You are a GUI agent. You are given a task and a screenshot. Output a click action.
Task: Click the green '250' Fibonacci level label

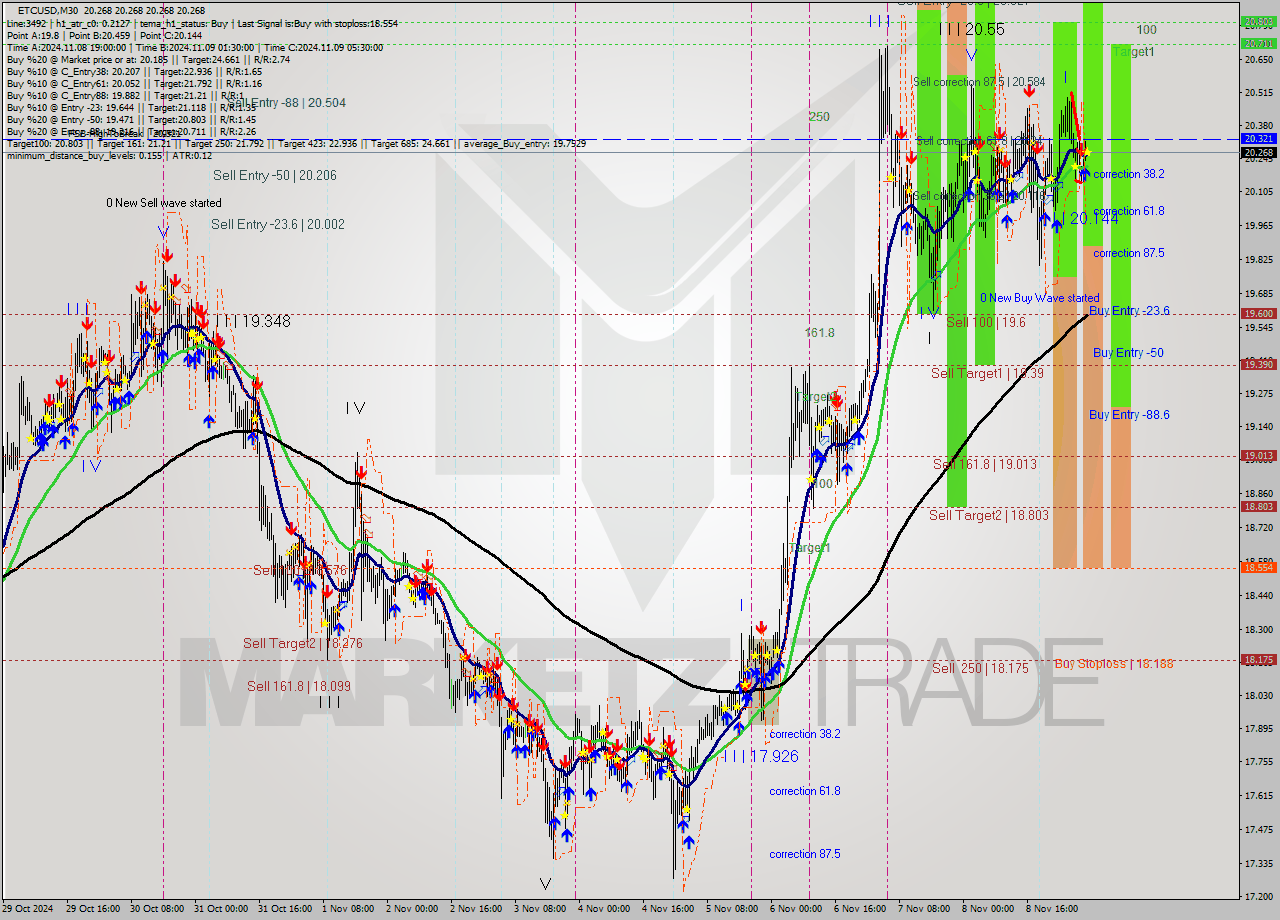[819, 117]
